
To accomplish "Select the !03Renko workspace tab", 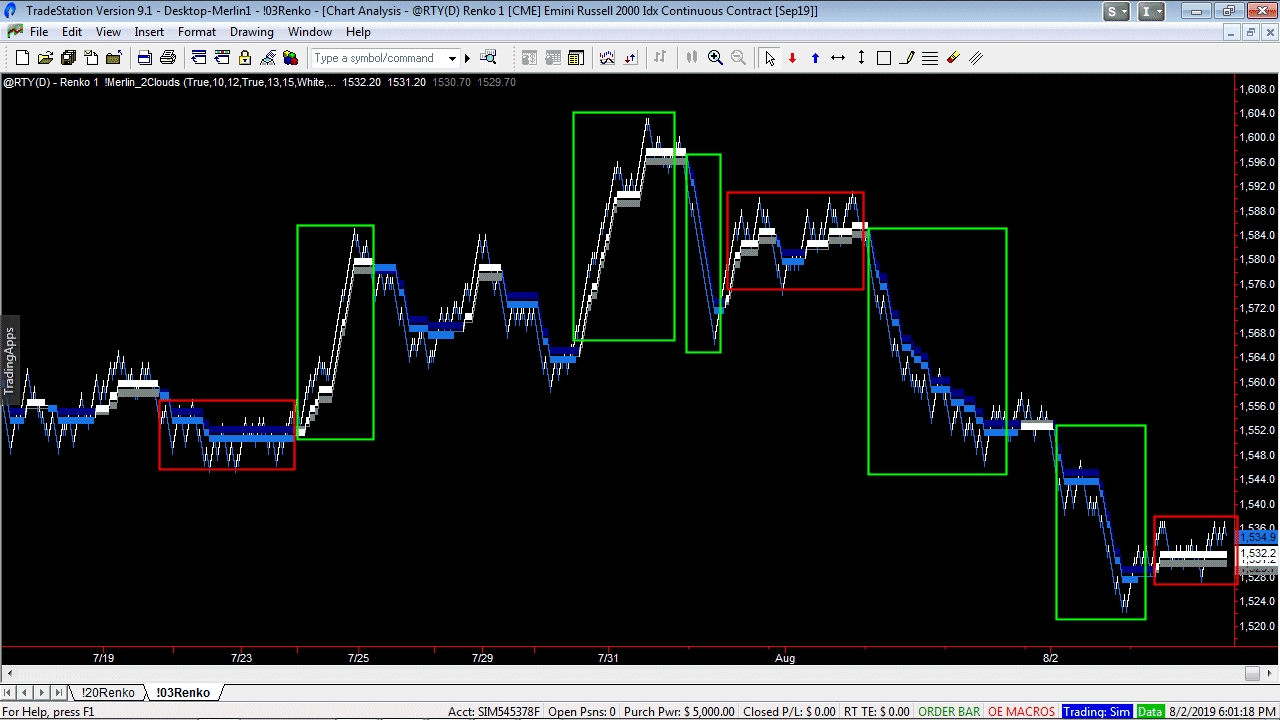I will (x=183, y=693).
